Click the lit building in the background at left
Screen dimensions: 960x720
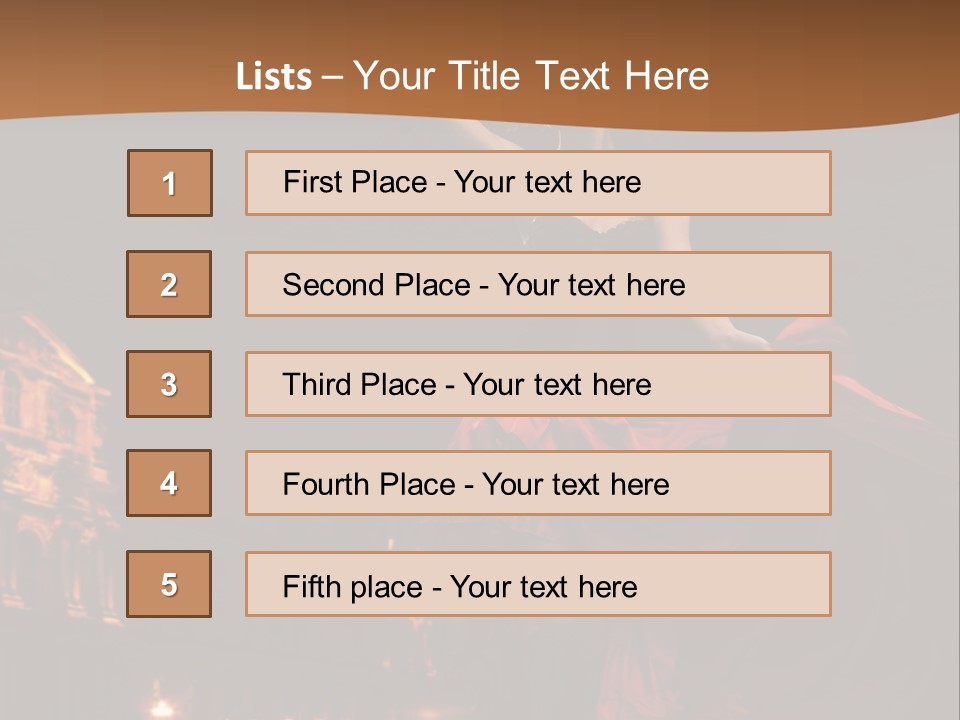click(55, 420)
